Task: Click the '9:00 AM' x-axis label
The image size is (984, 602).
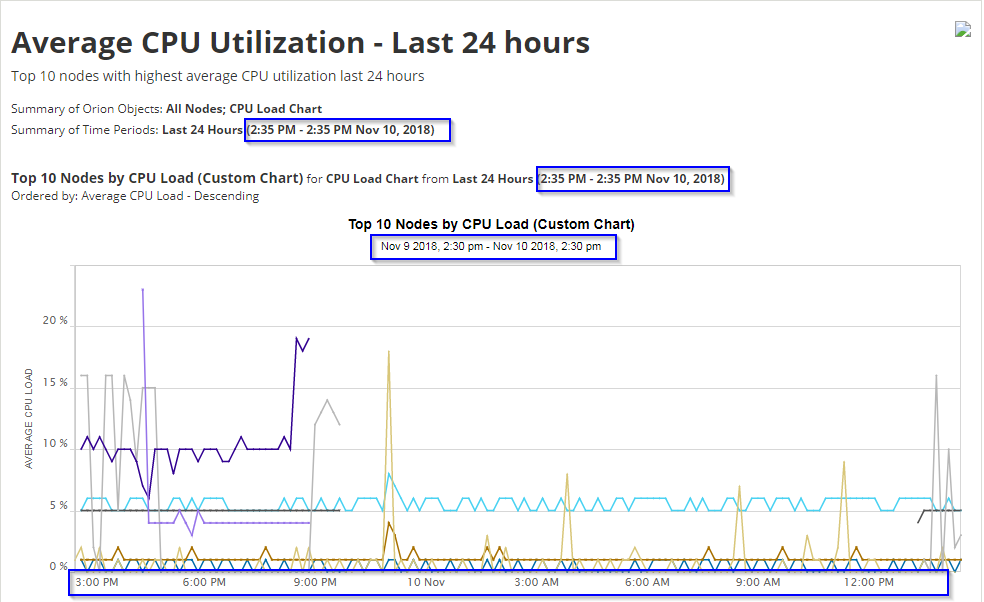Action: [758, 582]
